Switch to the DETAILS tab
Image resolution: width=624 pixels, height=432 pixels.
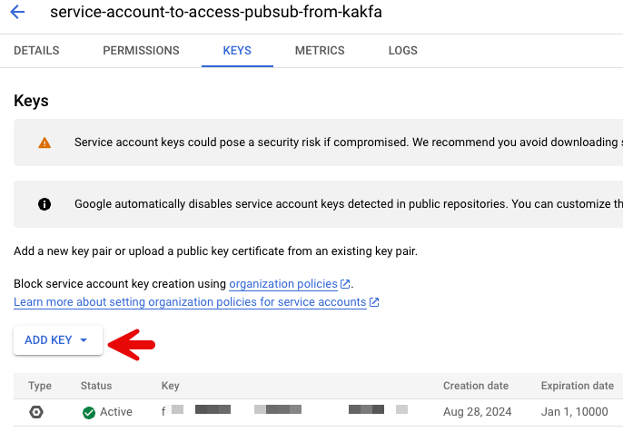click(x=37, y=51)
